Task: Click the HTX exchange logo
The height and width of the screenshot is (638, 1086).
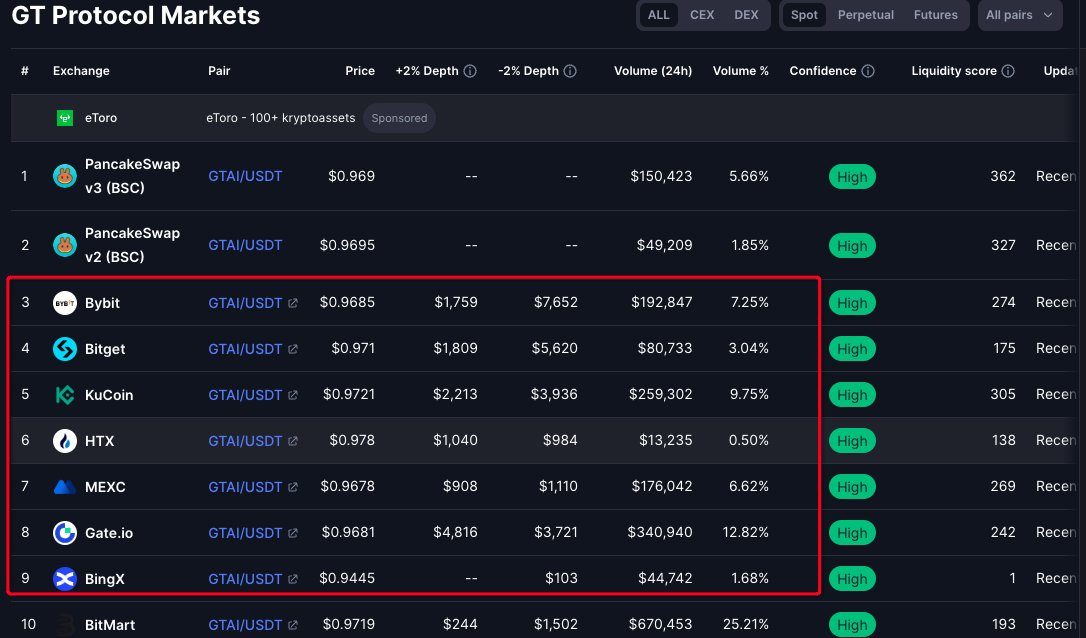Action: click(x=64, y=441)
